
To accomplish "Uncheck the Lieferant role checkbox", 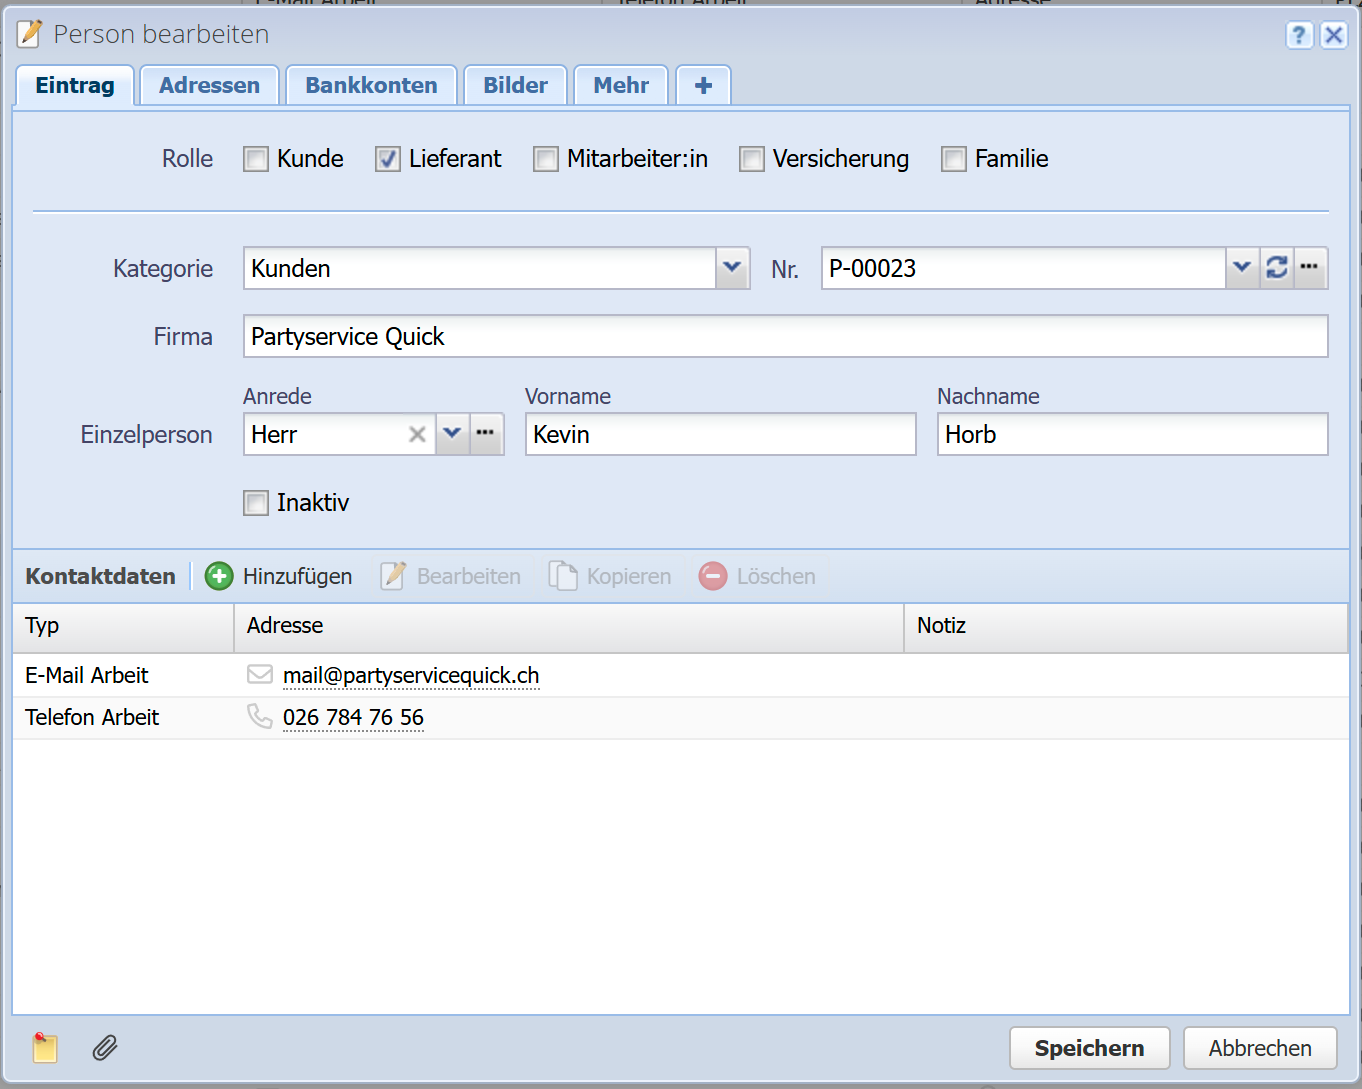I will click(388, 159).
